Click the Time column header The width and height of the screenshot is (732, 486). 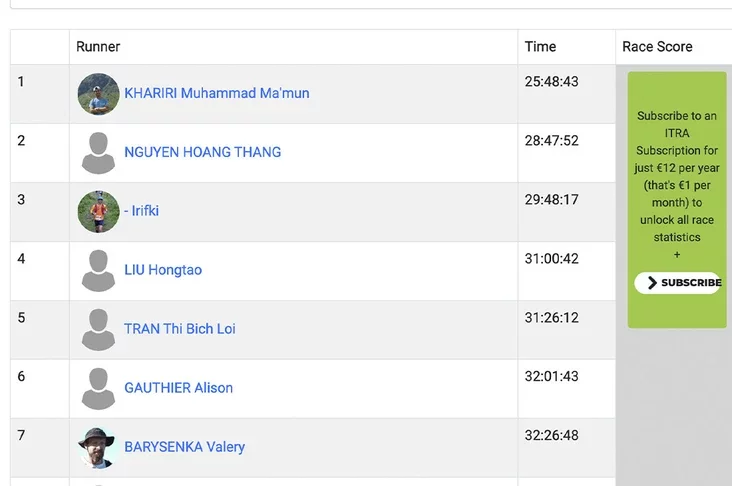(x=540, y=47)
